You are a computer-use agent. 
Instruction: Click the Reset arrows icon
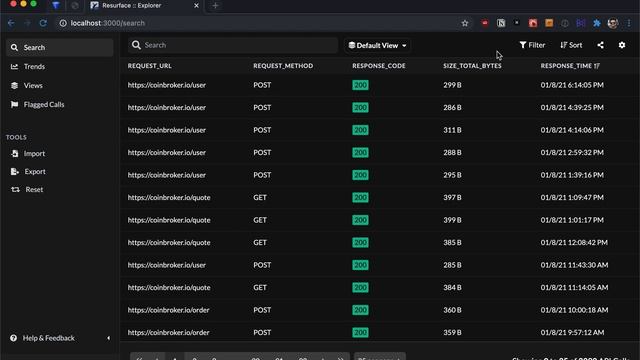[16, 189]
